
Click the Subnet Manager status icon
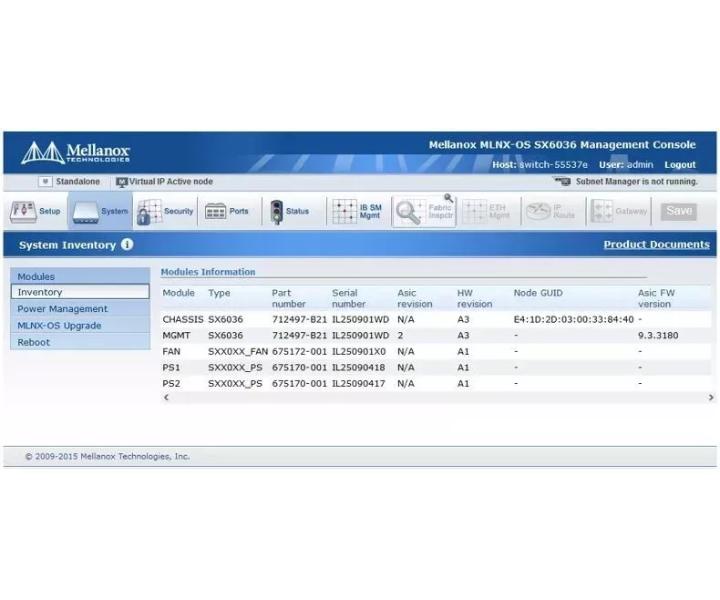click(562, 181)
